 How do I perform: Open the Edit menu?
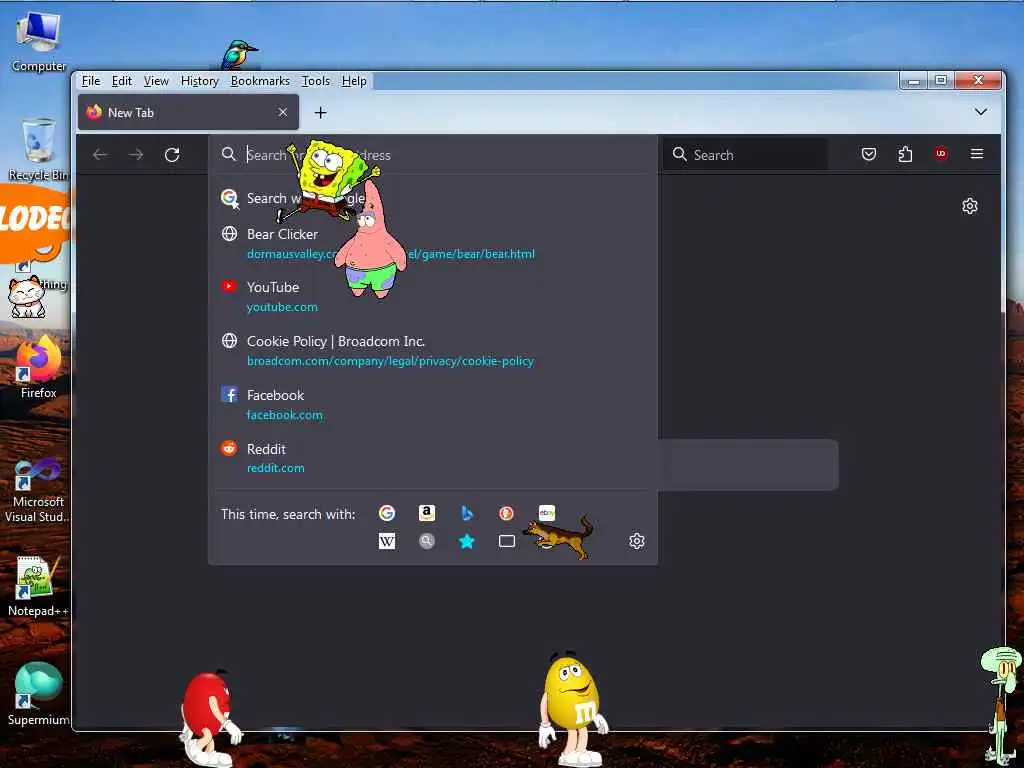coord(121,81)
